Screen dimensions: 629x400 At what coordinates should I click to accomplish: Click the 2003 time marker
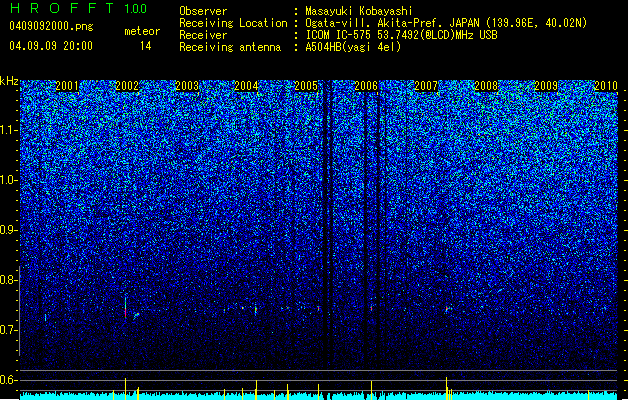(187, 86)
